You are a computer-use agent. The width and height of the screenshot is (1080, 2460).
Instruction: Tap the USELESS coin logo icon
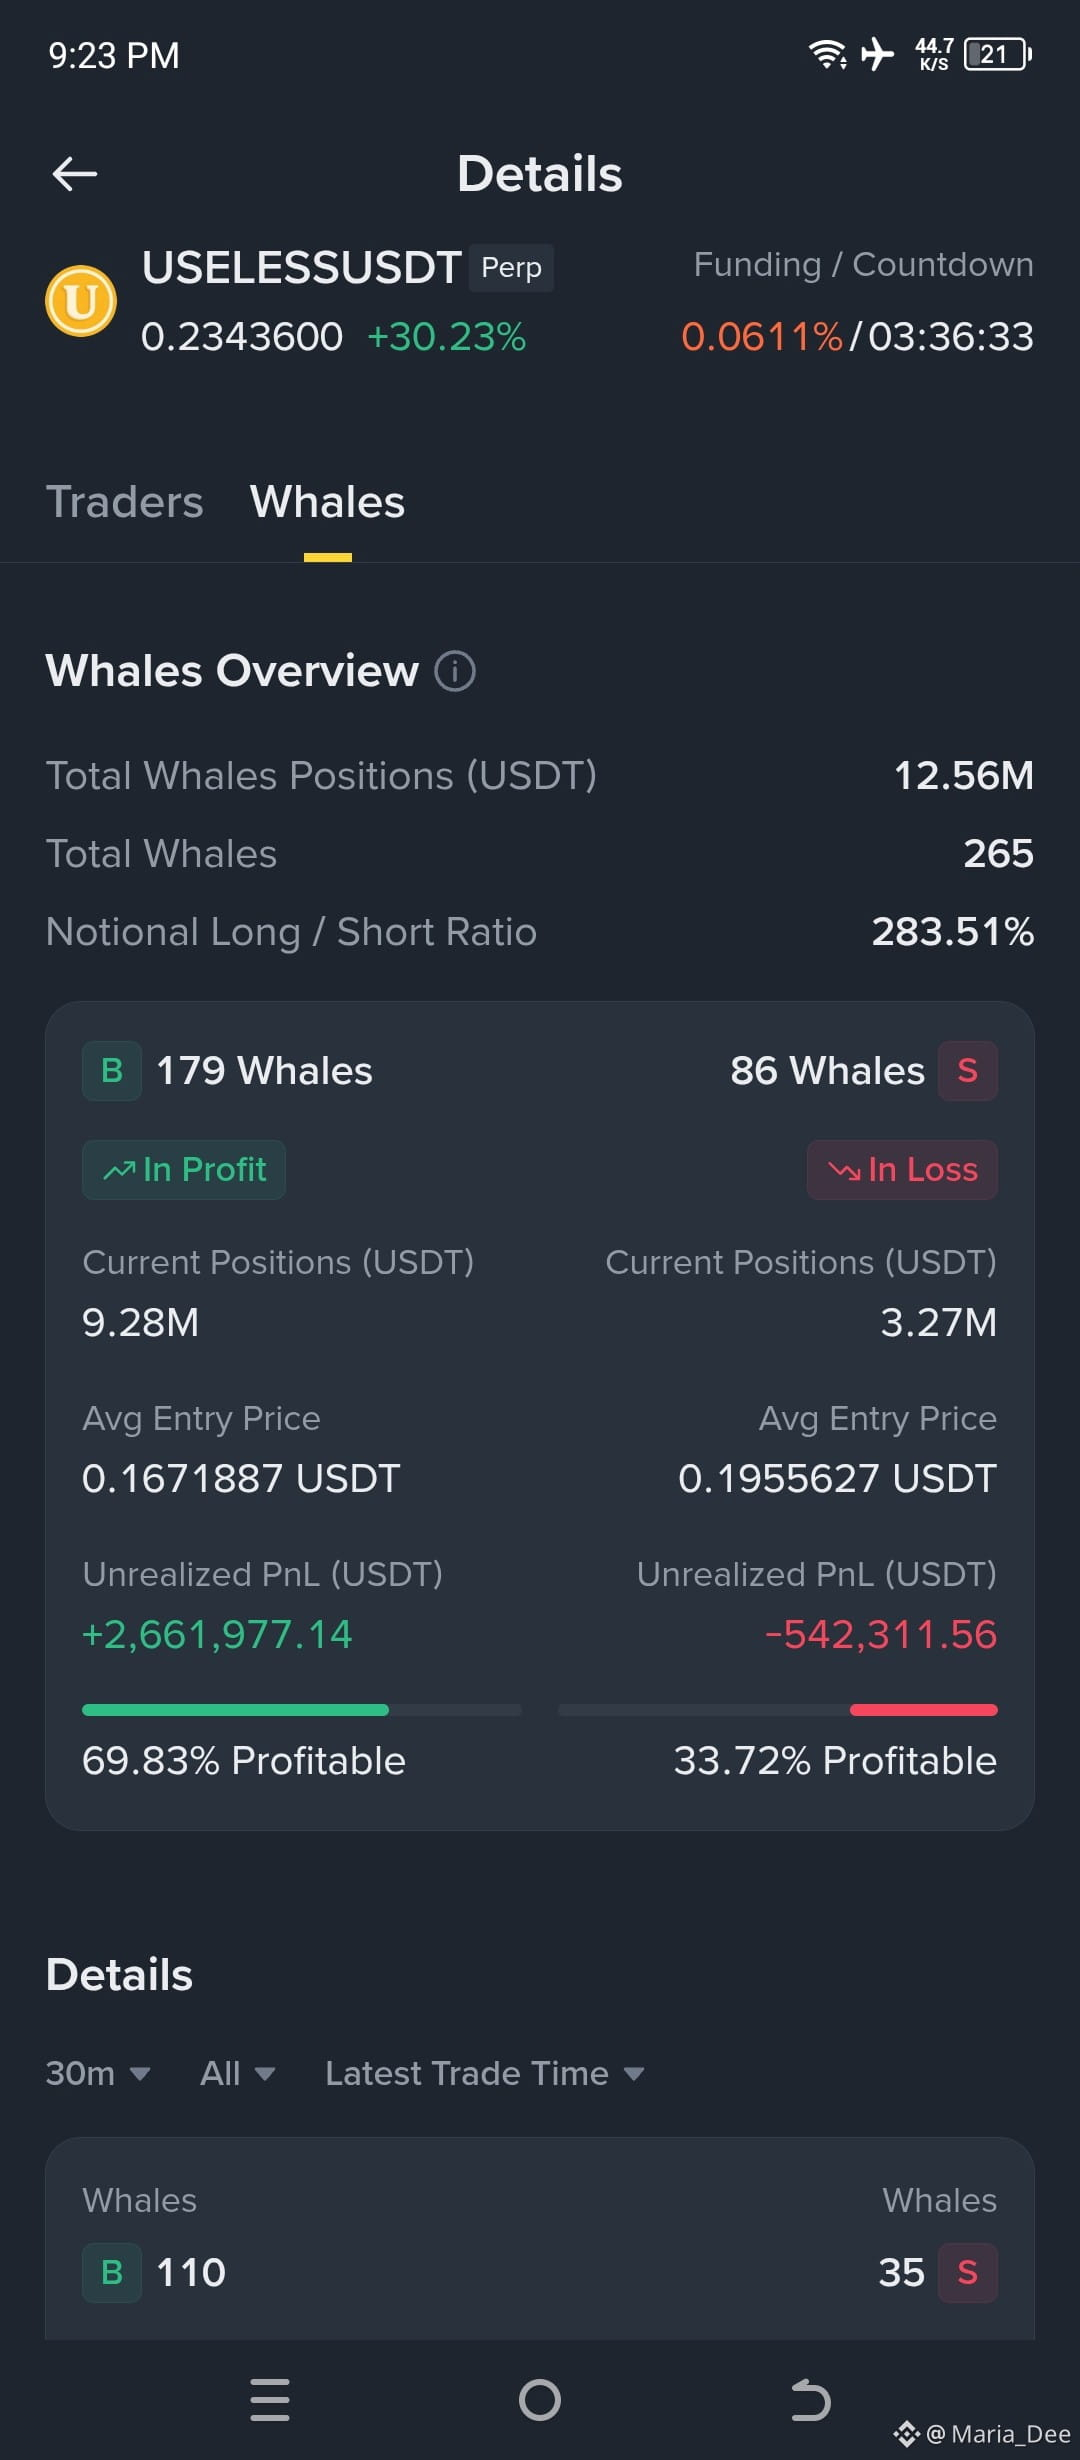point(81,301)
